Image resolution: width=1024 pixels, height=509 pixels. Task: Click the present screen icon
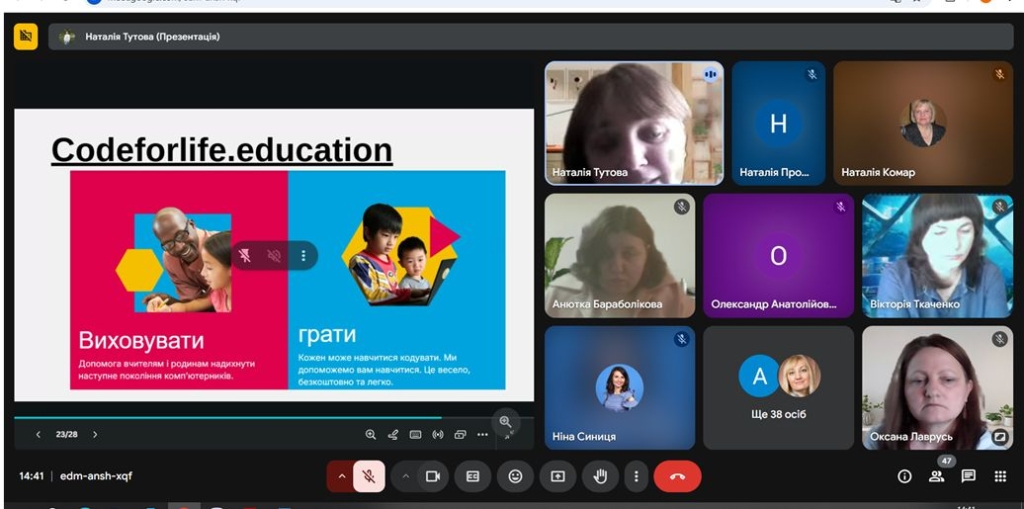pos(558,476)
